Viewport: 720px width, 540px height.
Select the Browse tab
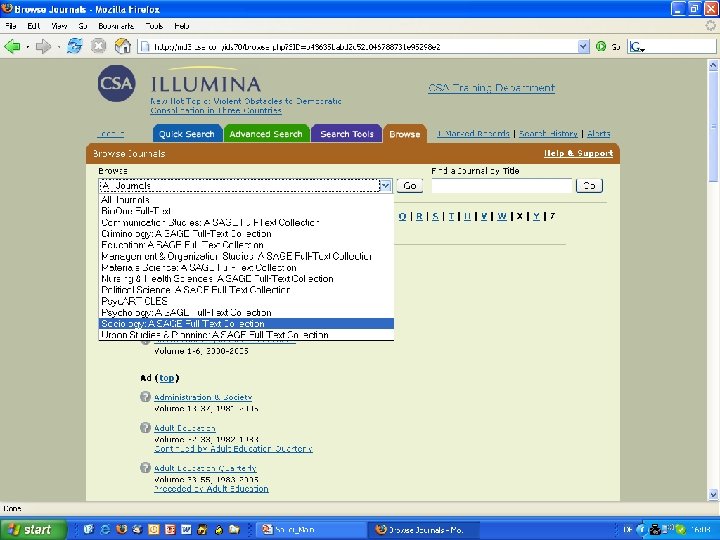pyautogui.click(x=405, y=134)
